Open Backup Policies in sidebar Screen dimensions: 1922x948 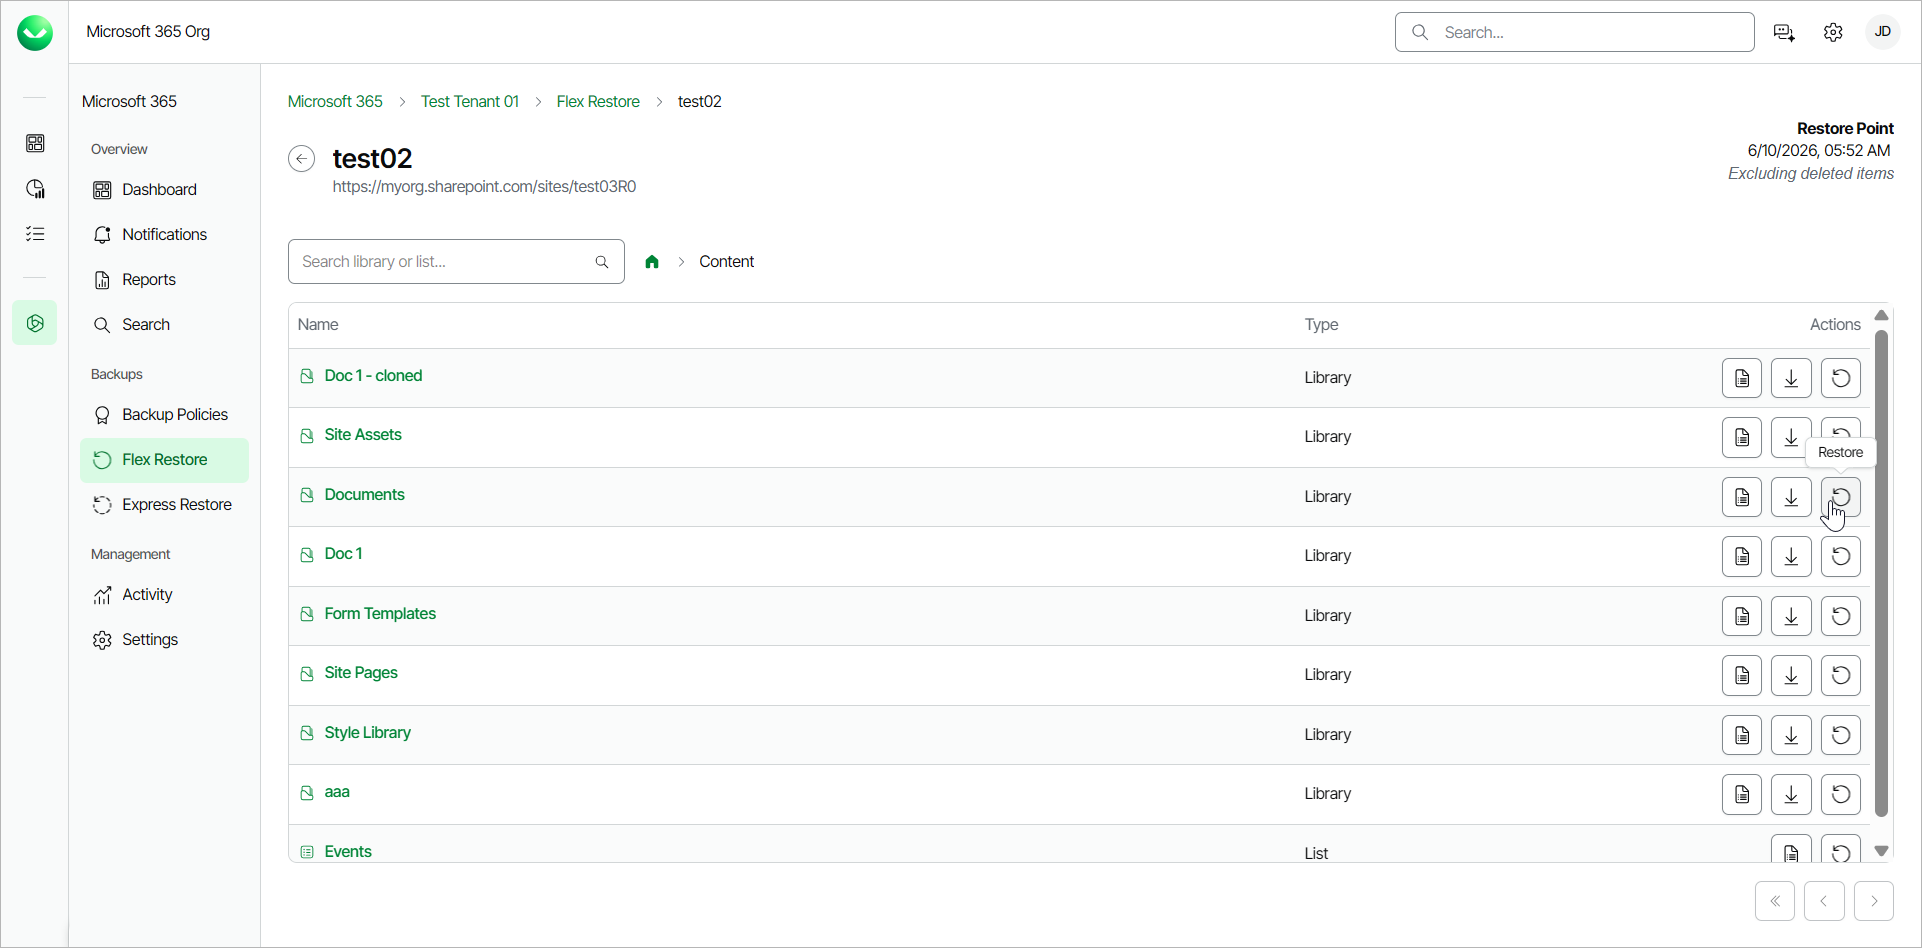tap(164, 415)
